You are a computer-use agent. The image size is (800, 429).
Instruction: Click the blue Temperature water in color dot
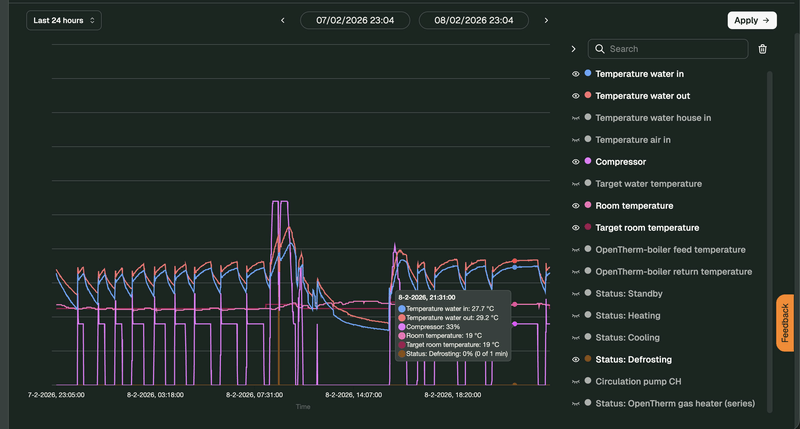(588, 74)
